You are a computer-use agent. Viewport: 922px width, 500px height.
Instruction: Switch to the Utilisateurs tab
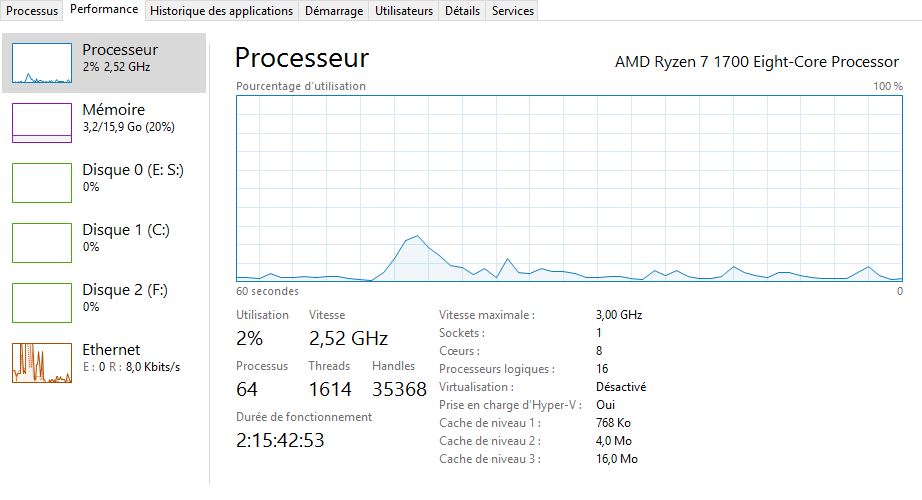[x=404, y=11]
